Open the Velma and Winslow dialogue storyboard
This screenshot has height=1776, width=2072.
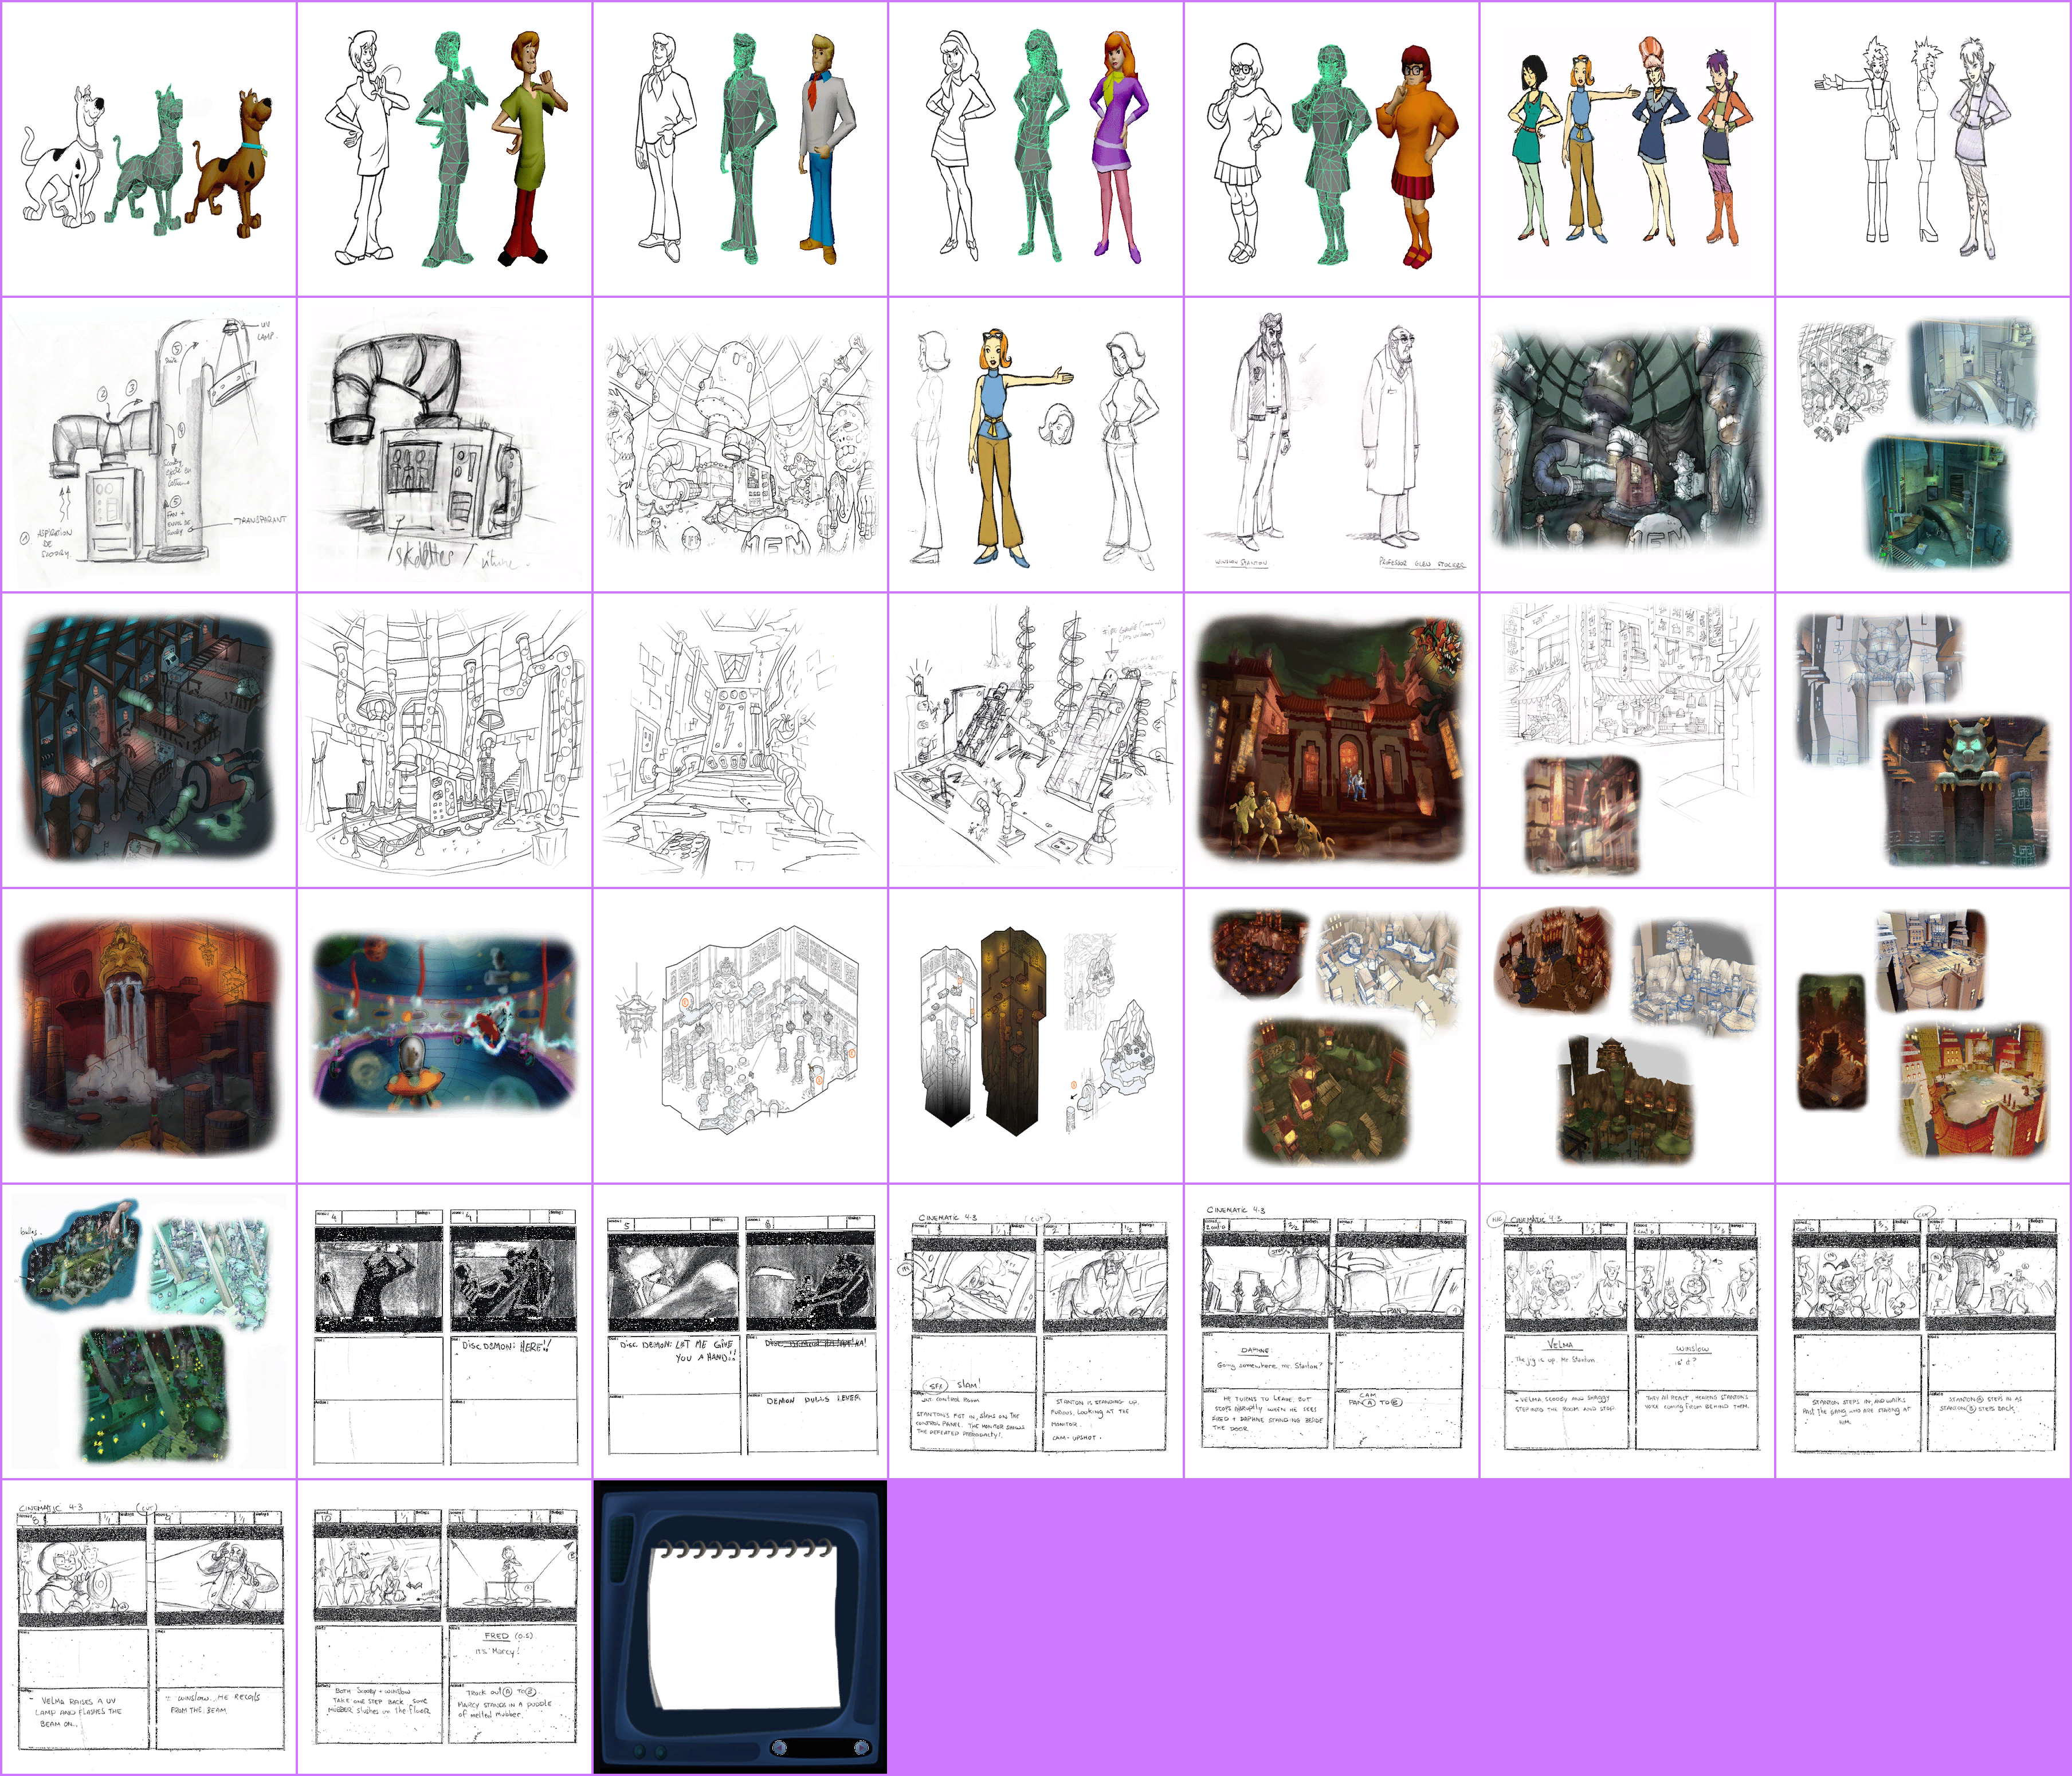pyautogui.click(x=1628, y=1332)
